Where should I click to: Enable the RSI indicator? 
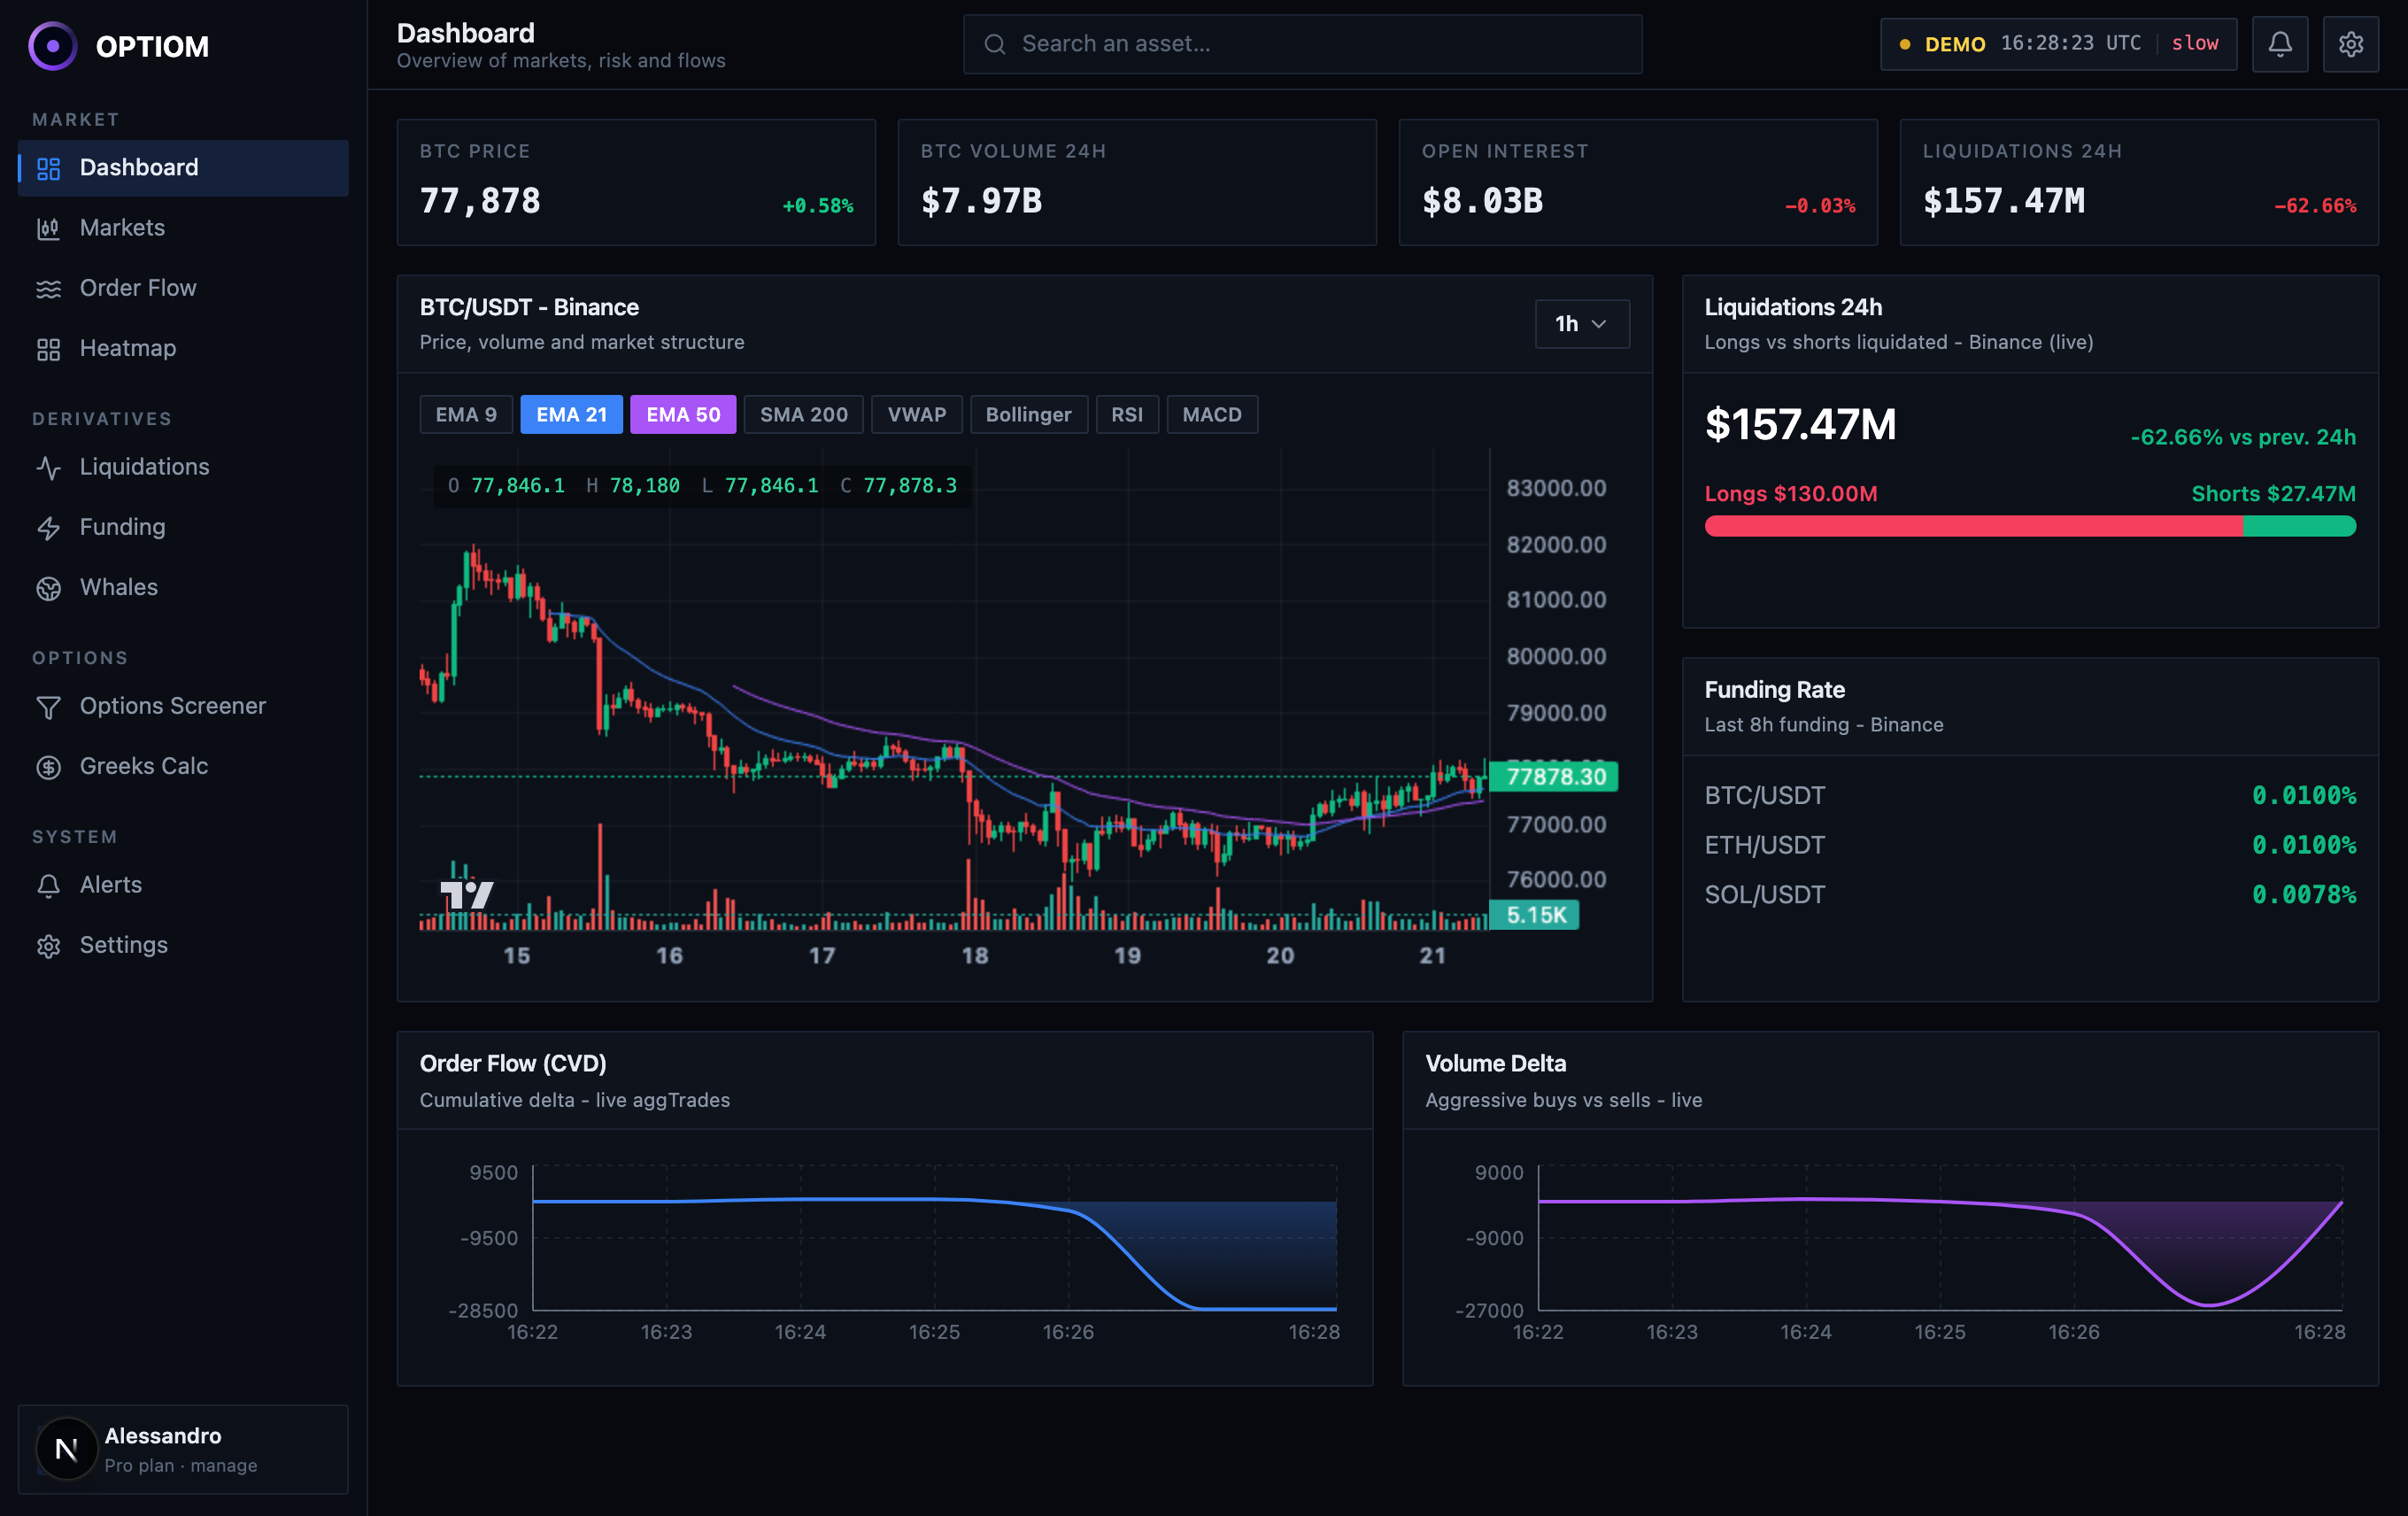pyautogui.click(x=1127, y=414)
